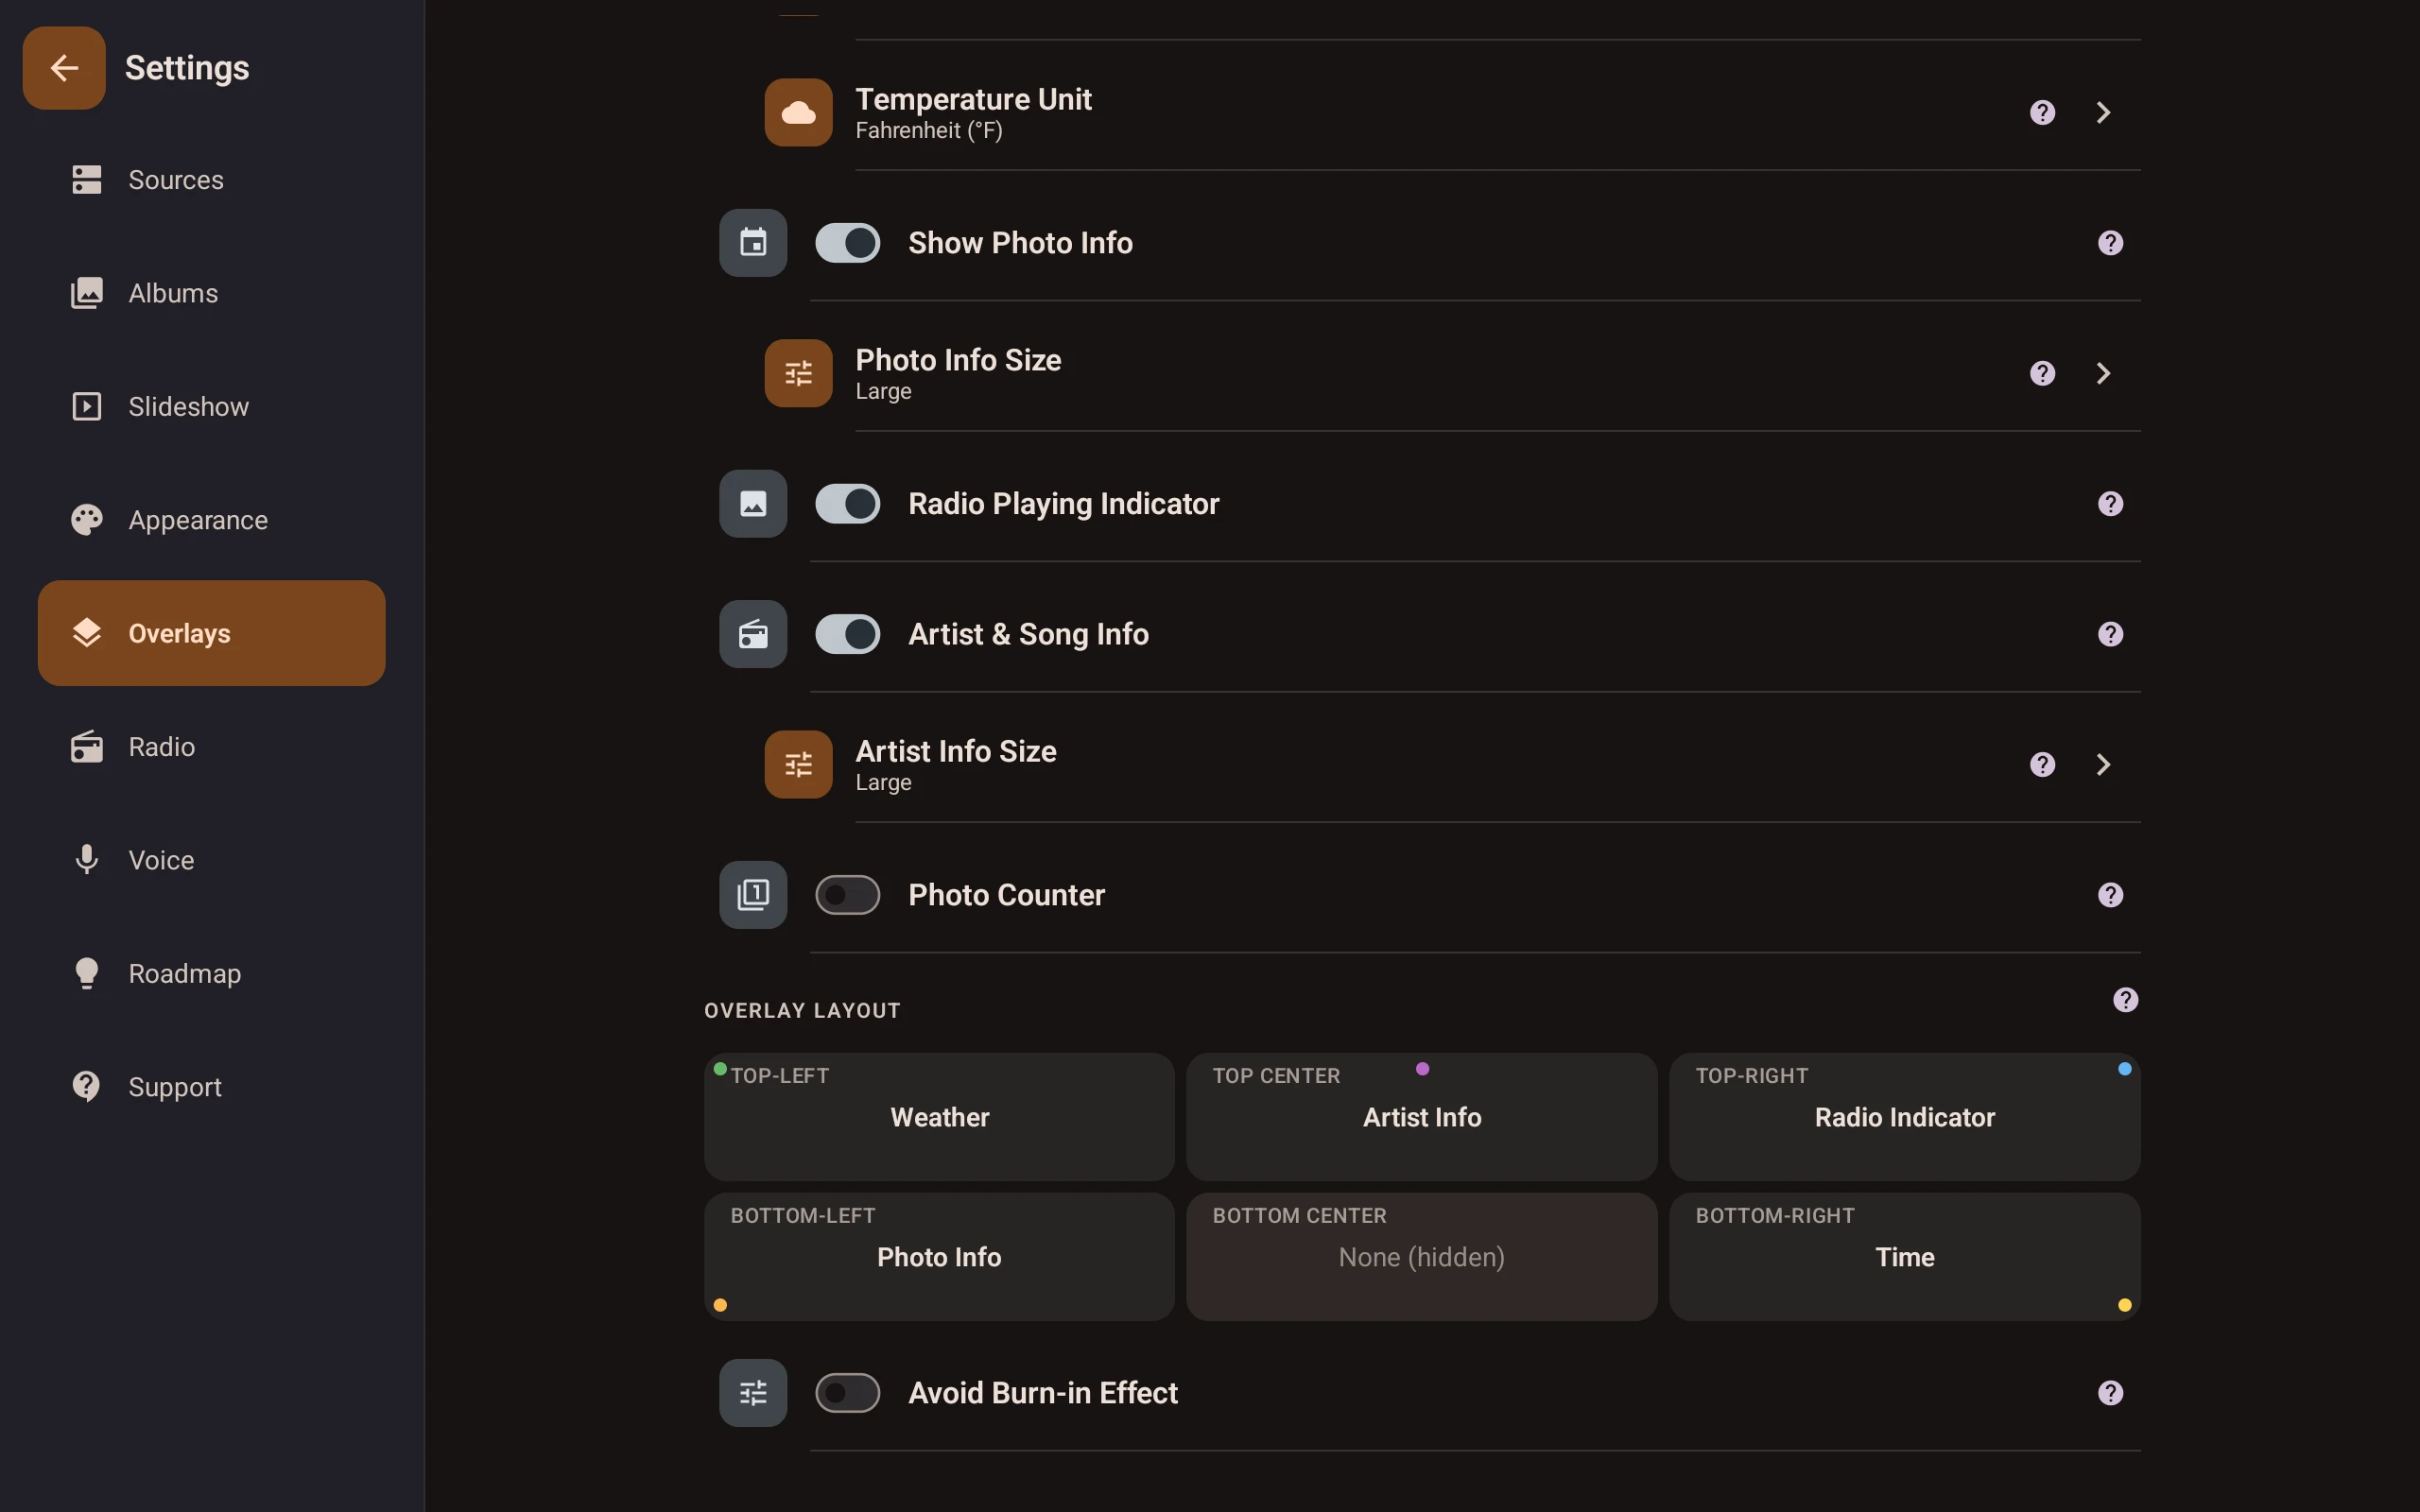Change the Top-Left overlay slot showing Weather

coord(939,1116)
